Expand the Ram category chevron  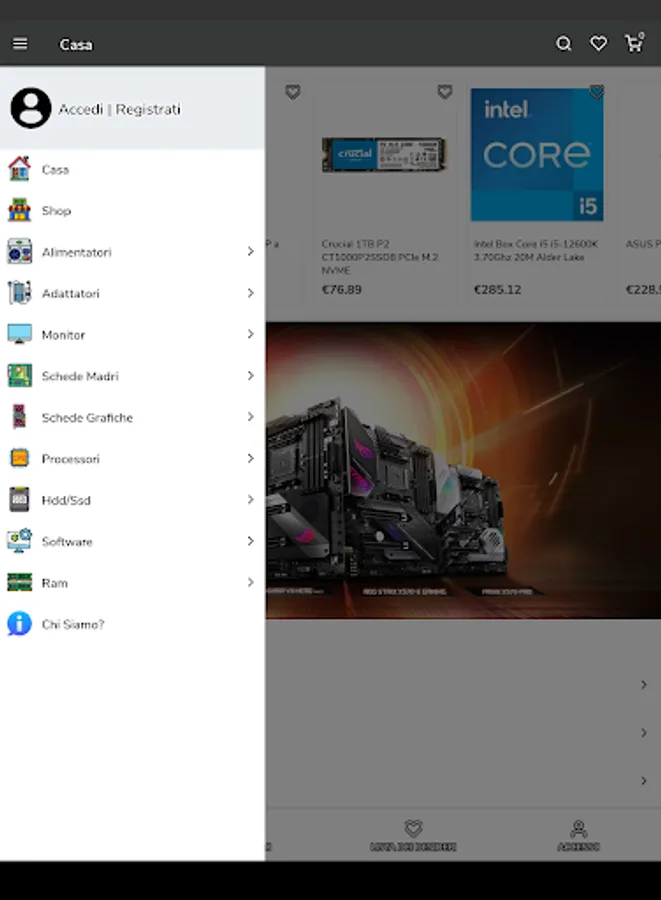point(250,582)
